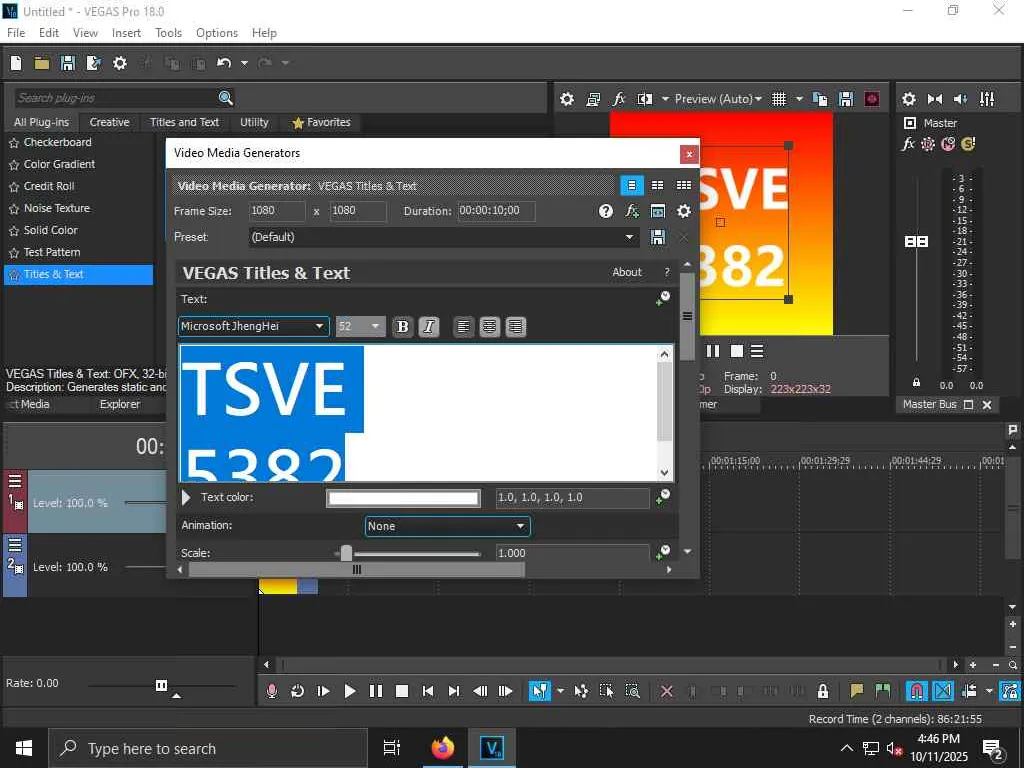
Task: Click the Duration timecode field
Action: click(497, 211)
